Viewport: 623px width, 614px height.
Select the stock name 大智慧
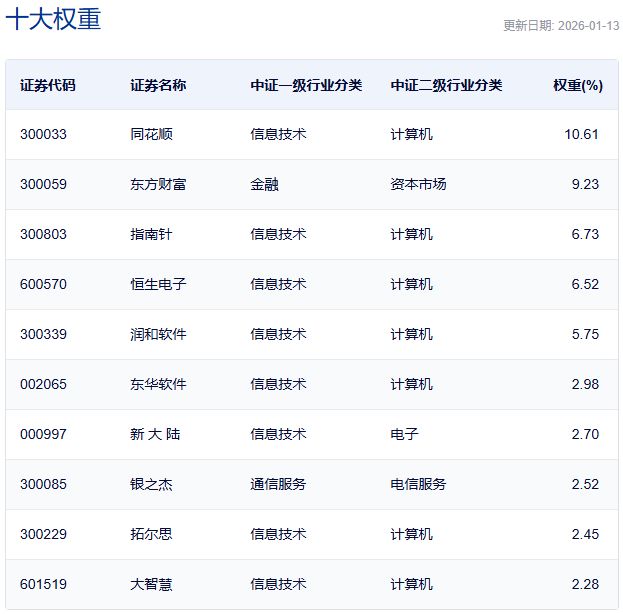151,585
